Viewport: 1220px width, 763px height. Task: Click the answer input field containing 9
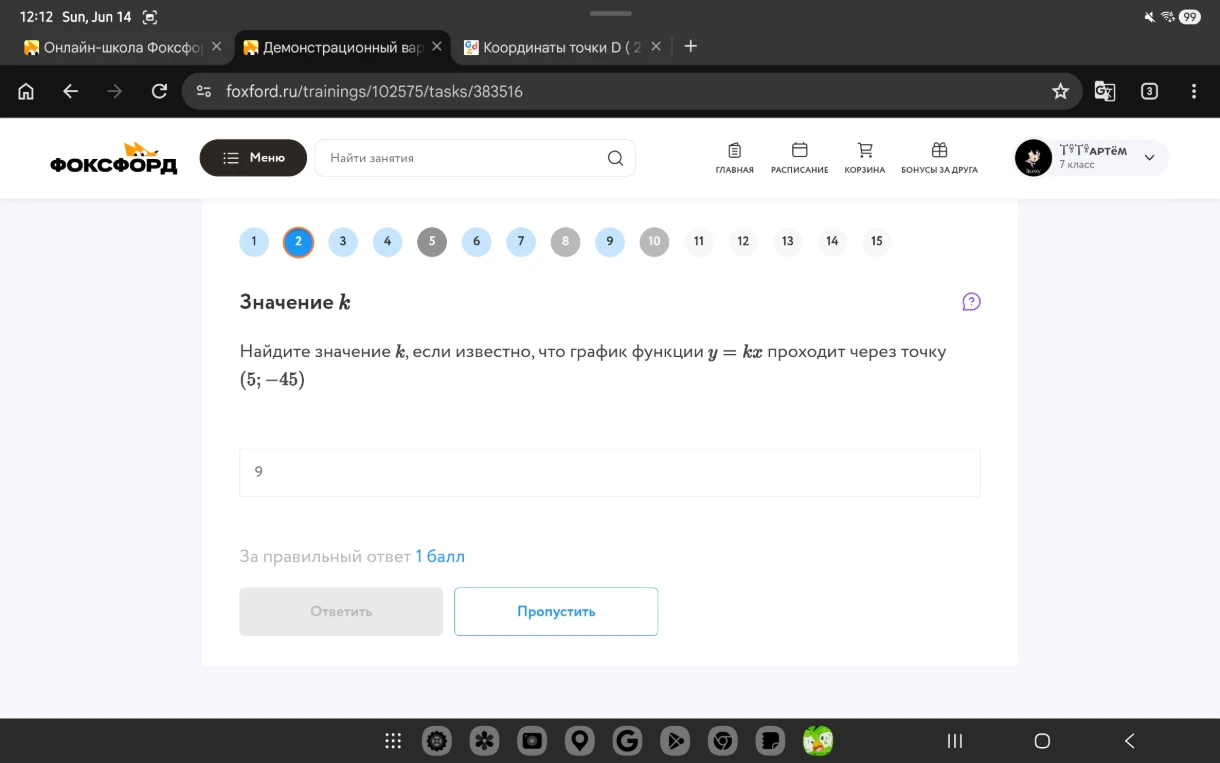point(610,472)
